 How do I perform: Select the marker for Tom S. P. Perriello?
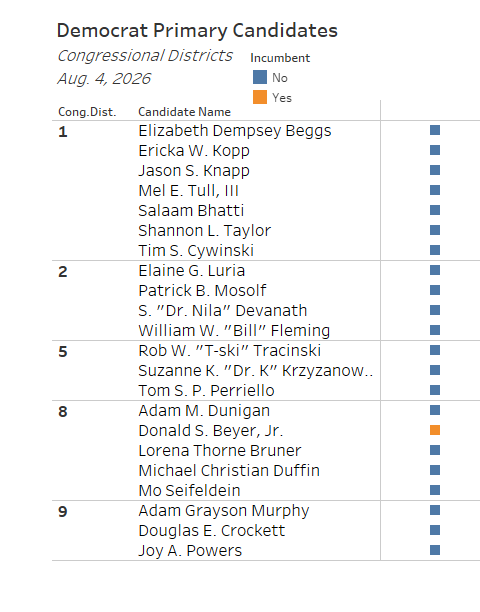pyautogui.click(x=435, y=390)
